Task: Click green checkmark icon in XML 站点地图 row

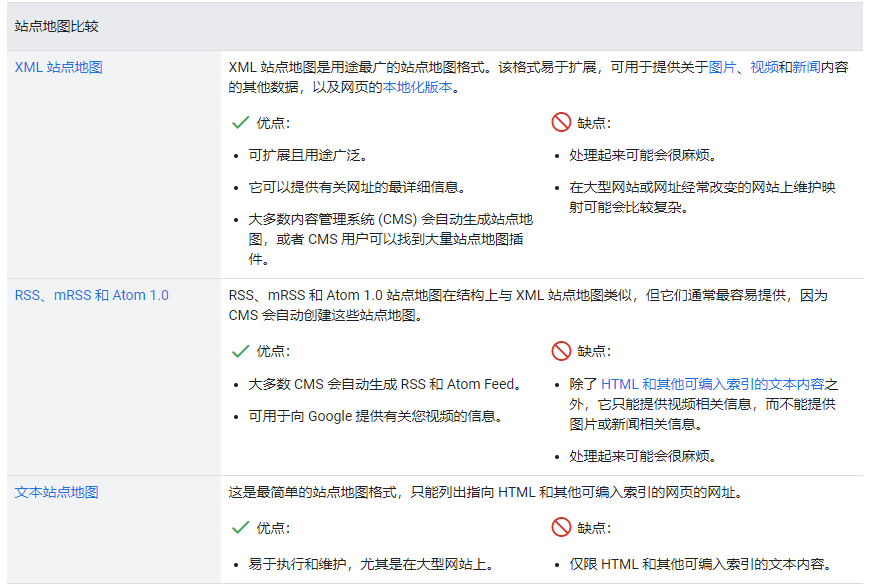Action: (x=240, y=123)
